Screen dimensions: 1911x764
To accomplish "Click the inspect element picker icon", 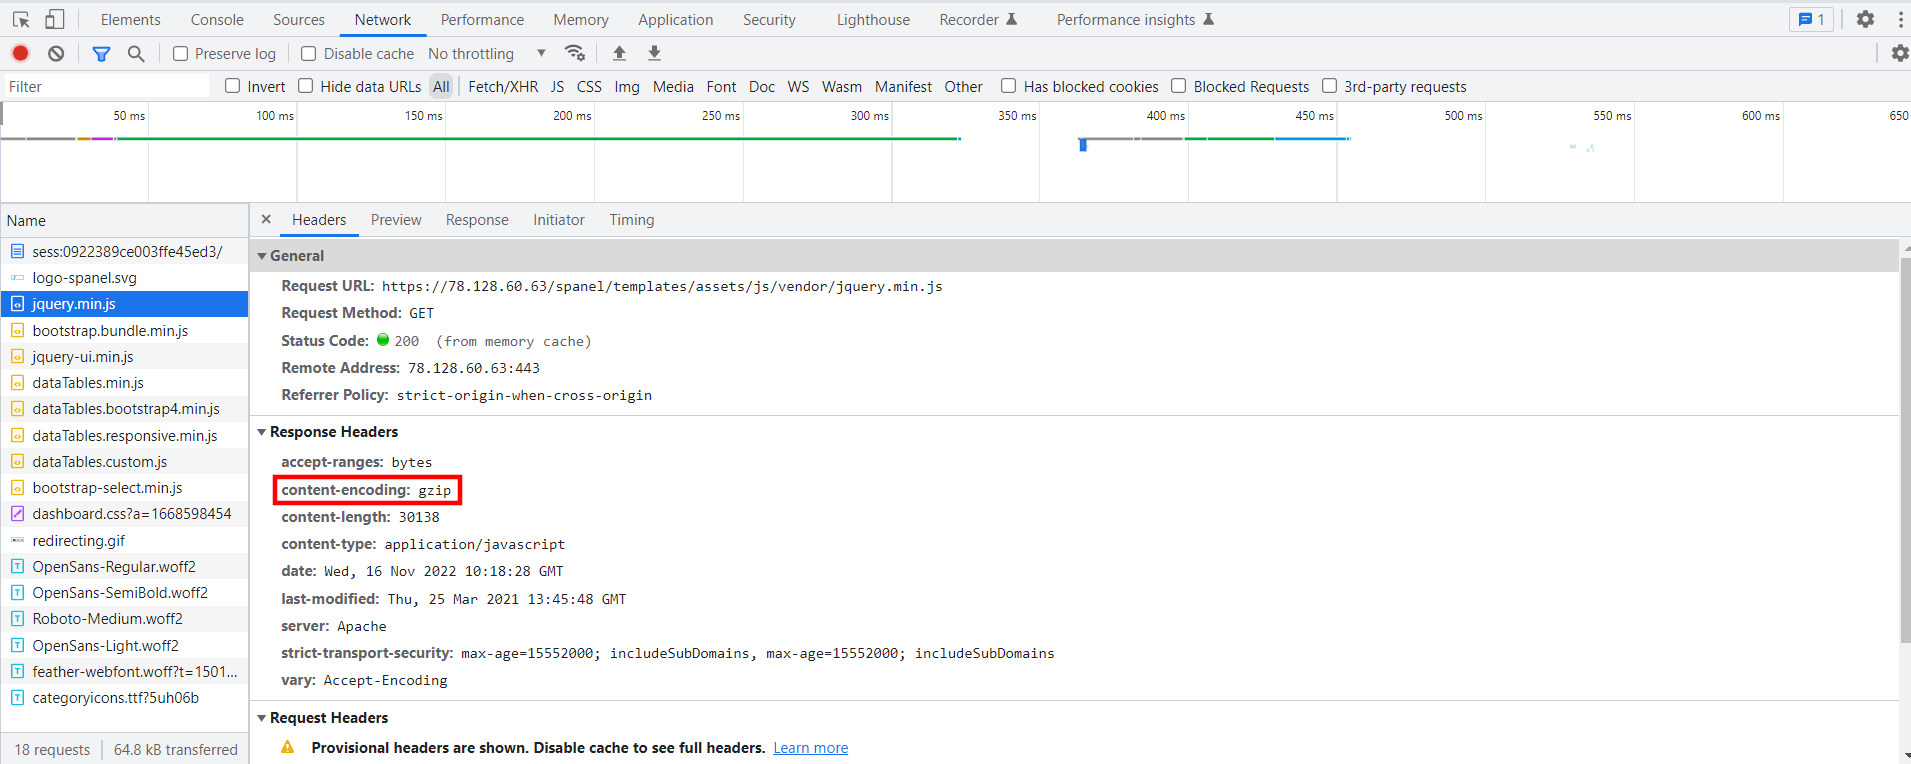I will (x=21, y=19).
